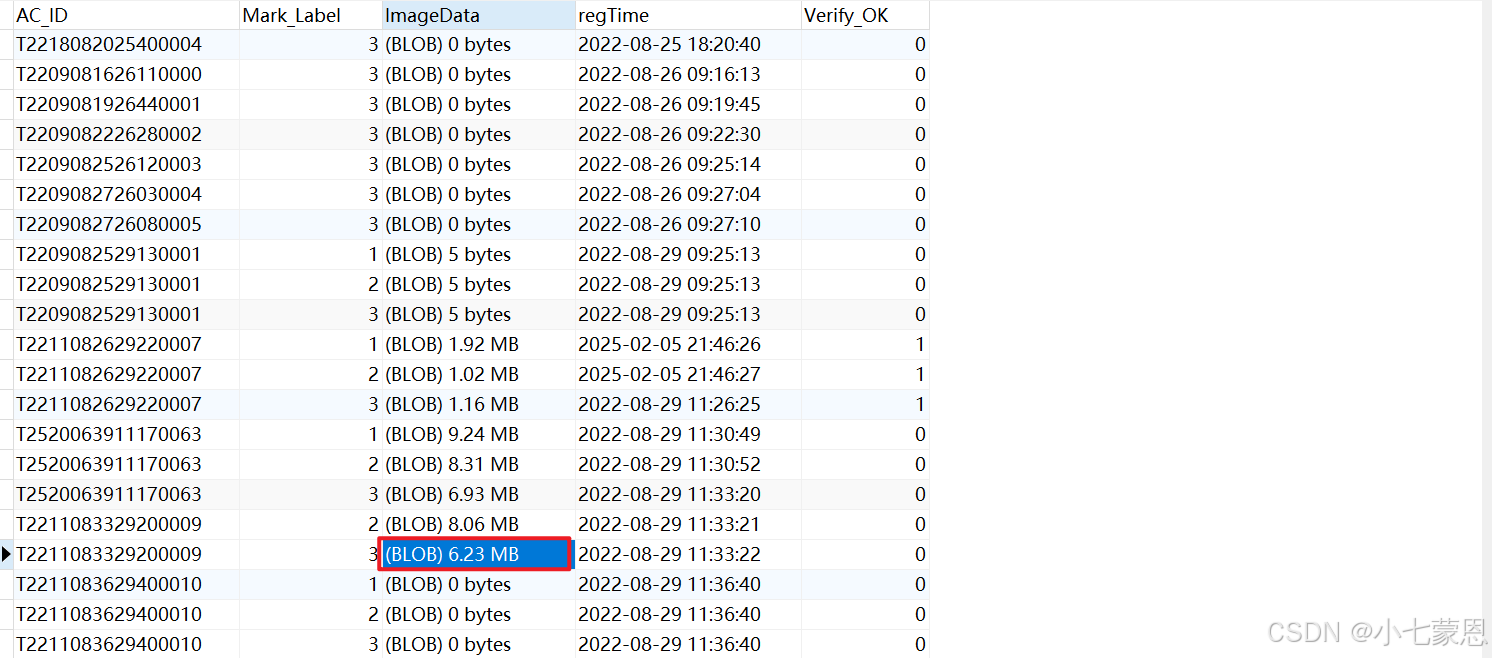
Task: Click the regTime column header
Action: 688,15
